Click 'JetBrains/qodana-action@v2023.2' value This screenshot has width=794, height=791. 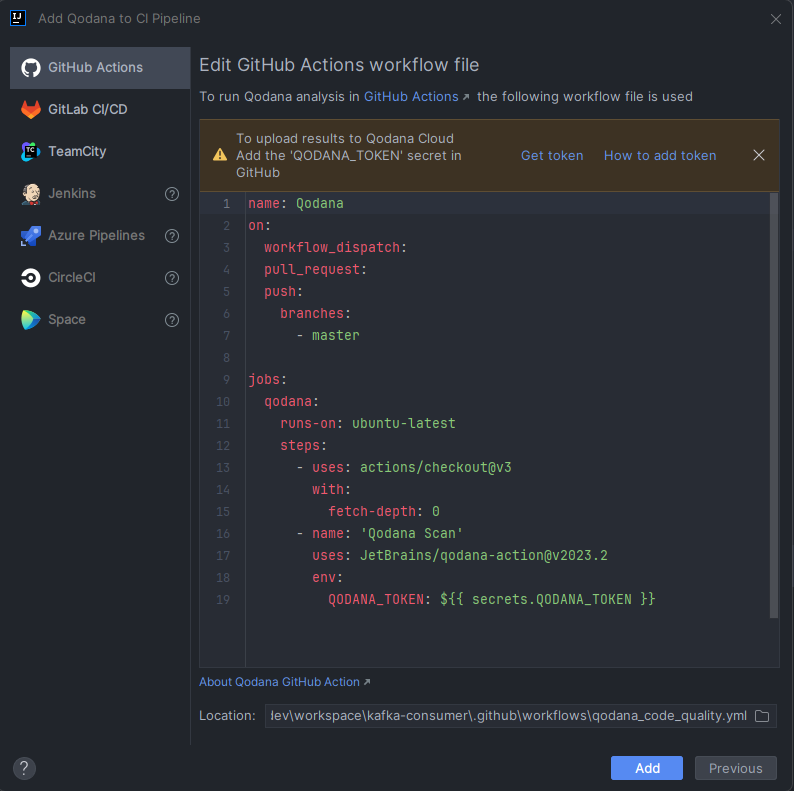[x=484, y=556]
